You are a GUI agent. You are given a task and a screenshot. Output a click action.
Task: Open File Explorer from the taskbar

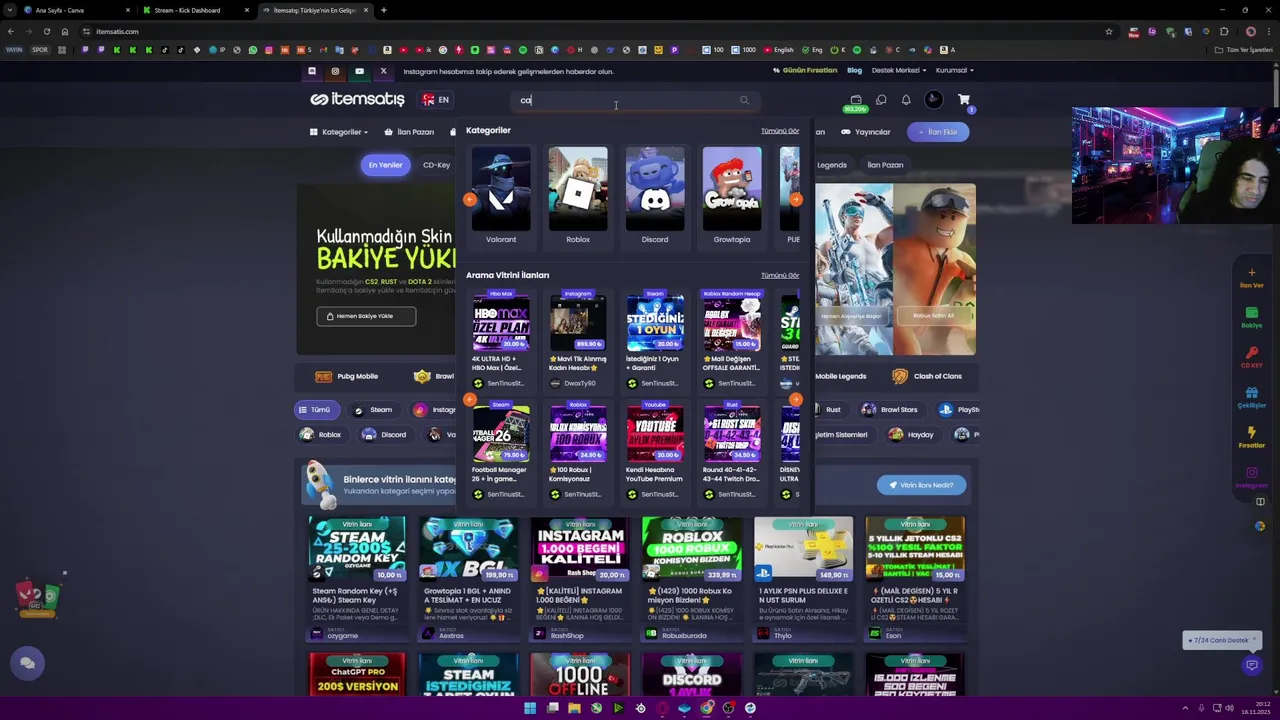point(574,708)
